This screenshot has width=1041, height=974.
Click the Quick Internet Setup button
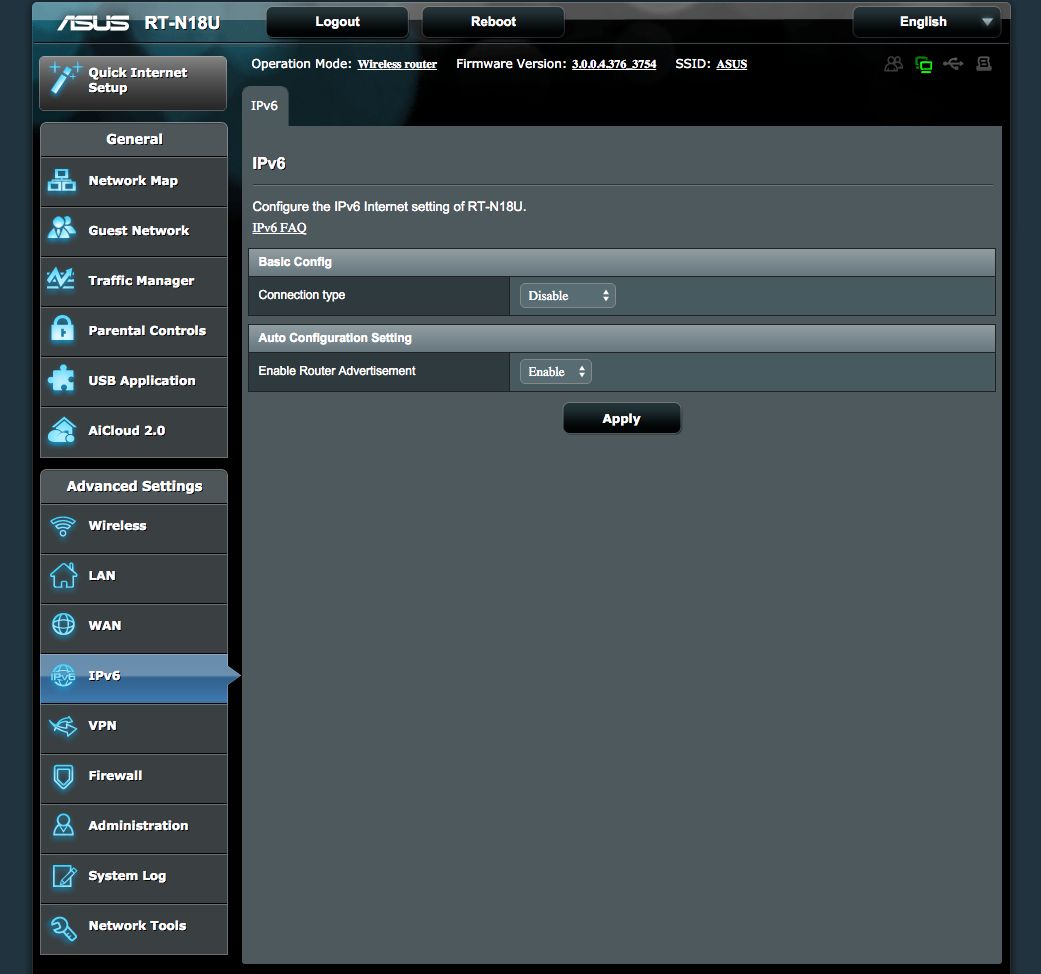point(133,83)
